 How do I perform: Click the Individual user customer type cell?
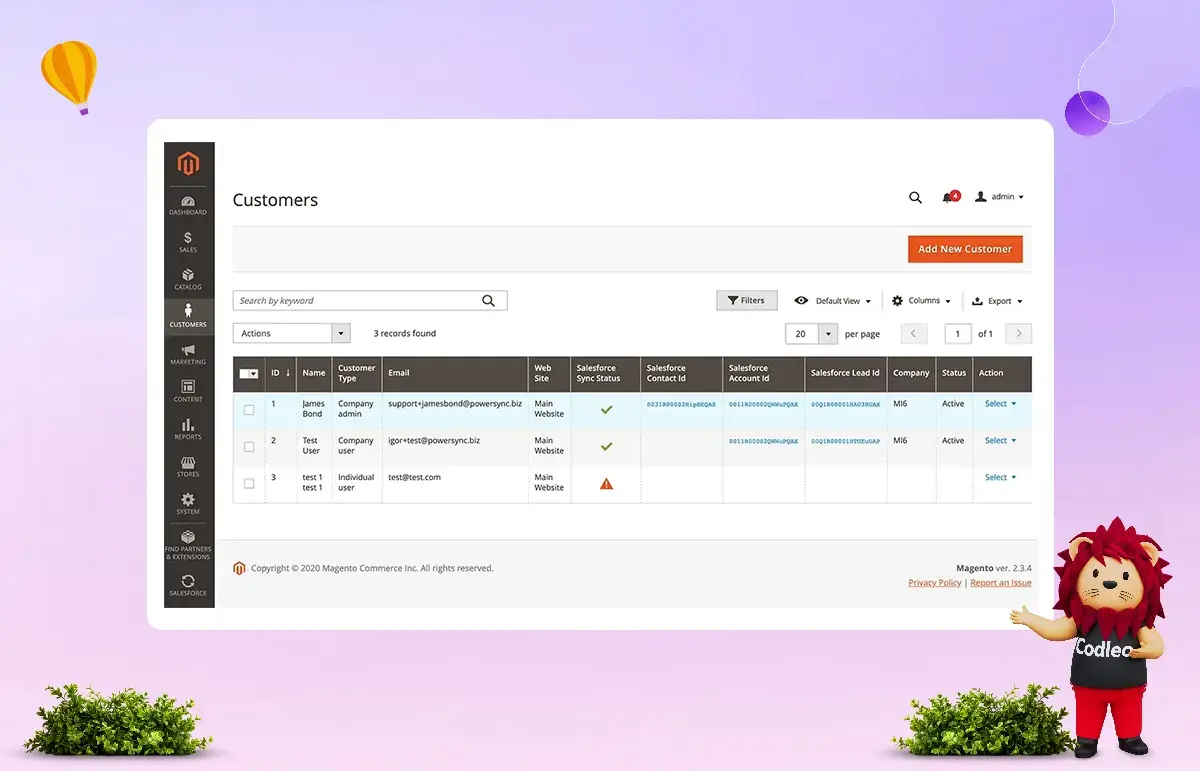(x=356, y=483)
